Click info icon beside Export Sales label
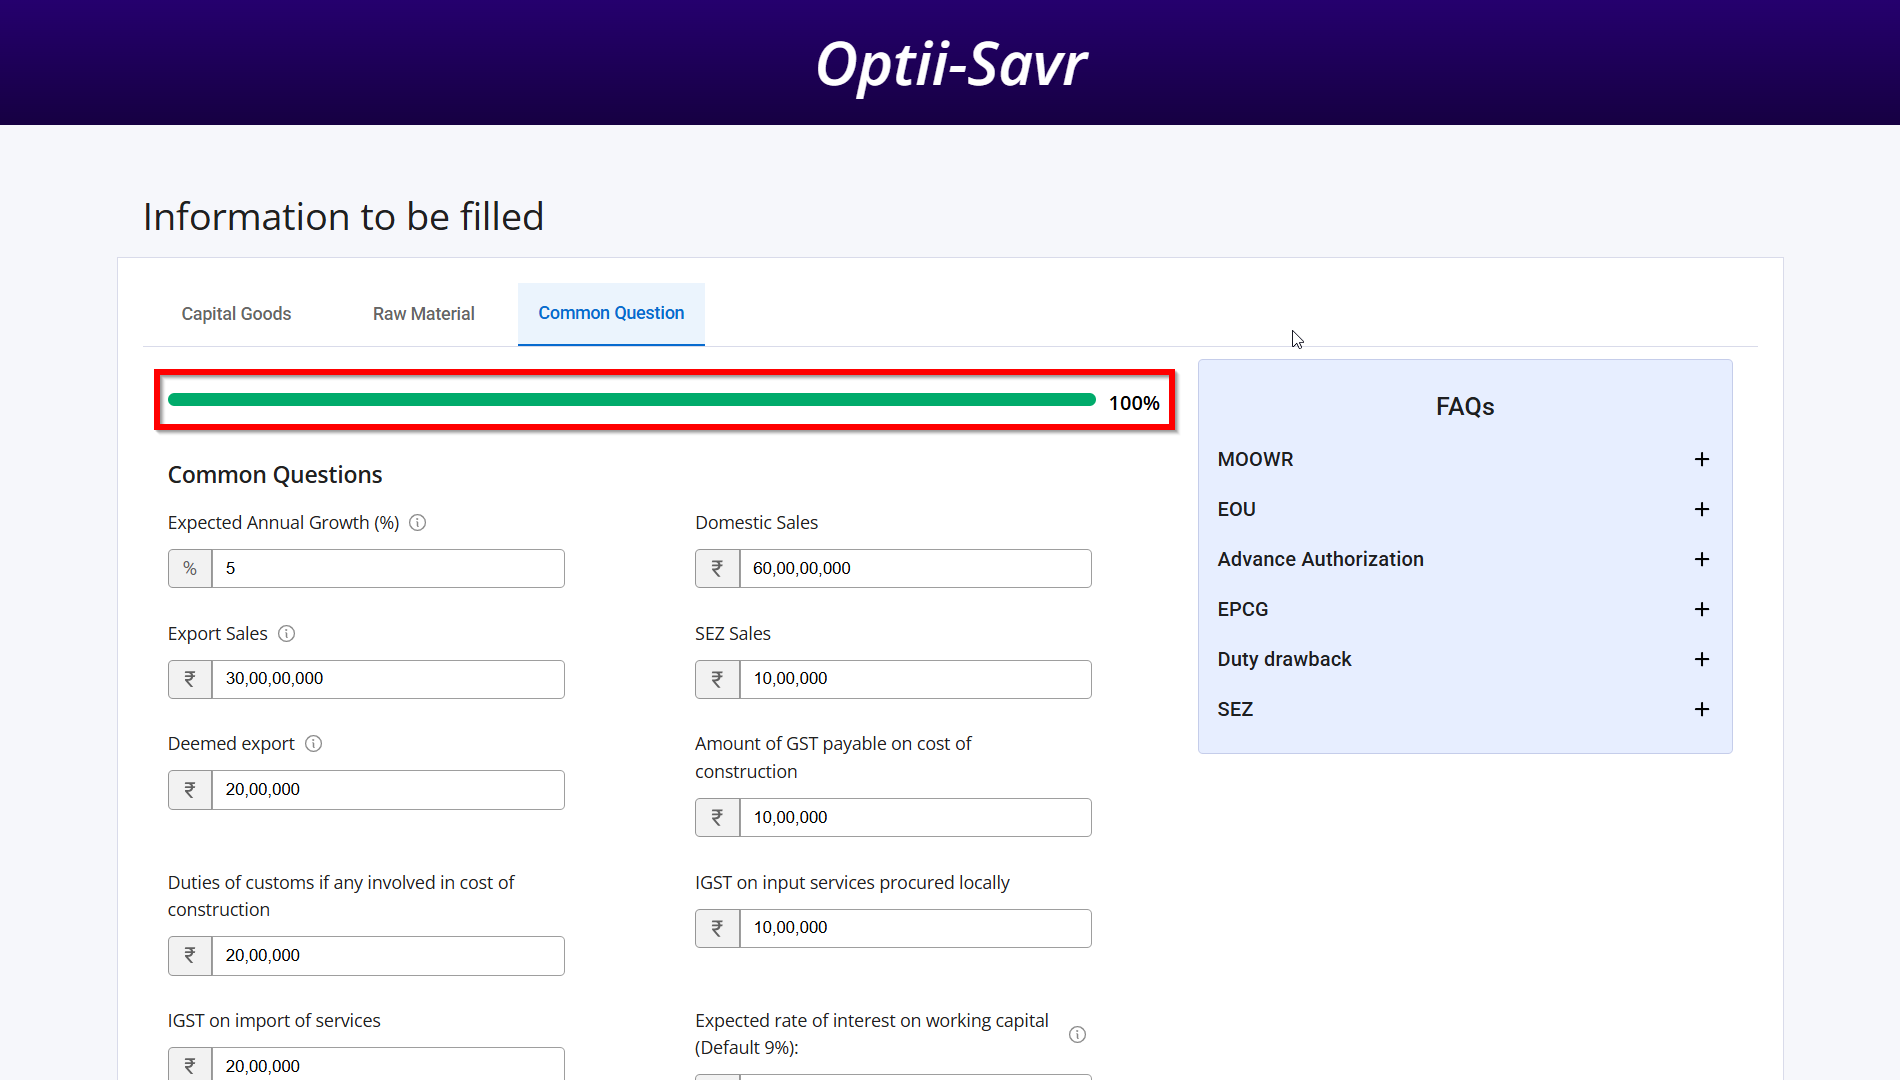1900x1080 pixels. tap(286, 634)
